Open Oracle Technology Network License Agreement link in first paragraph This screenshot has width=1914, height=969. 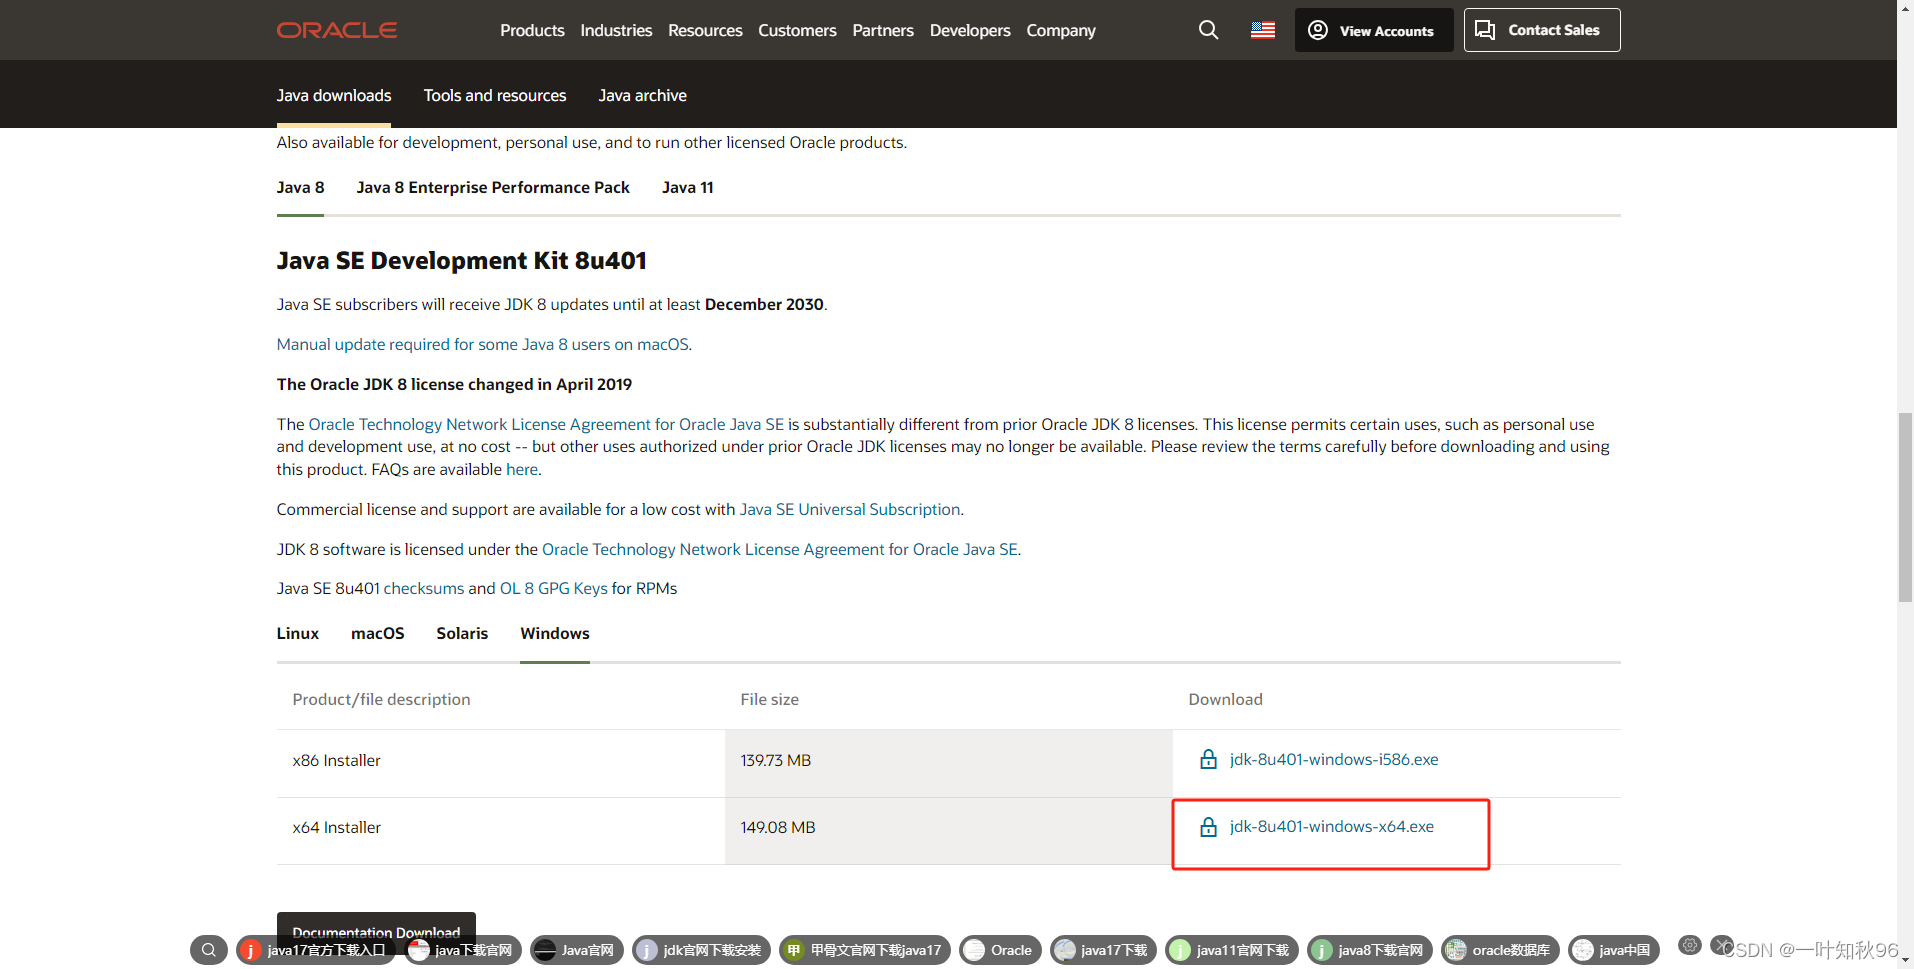coord(546,424)
